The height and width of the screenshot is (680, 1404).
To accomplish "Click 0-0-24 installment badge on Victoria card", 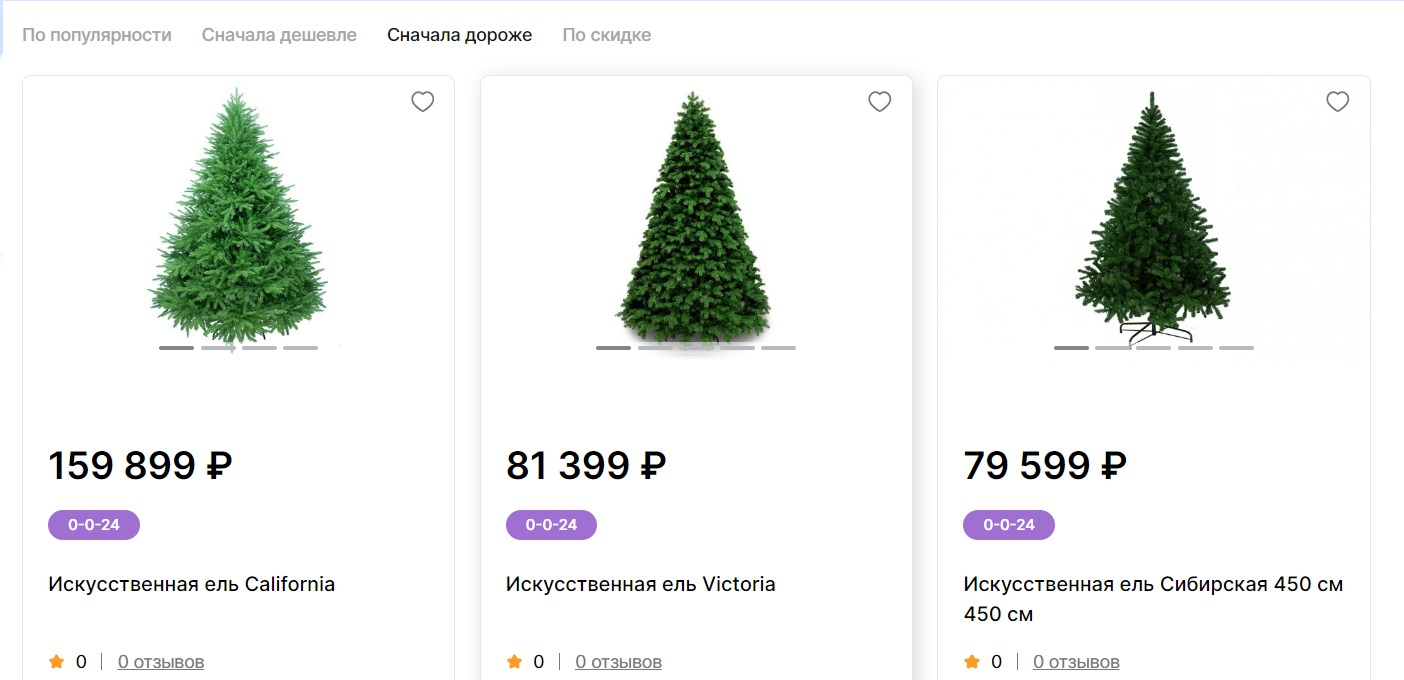I will click(551, 525).
